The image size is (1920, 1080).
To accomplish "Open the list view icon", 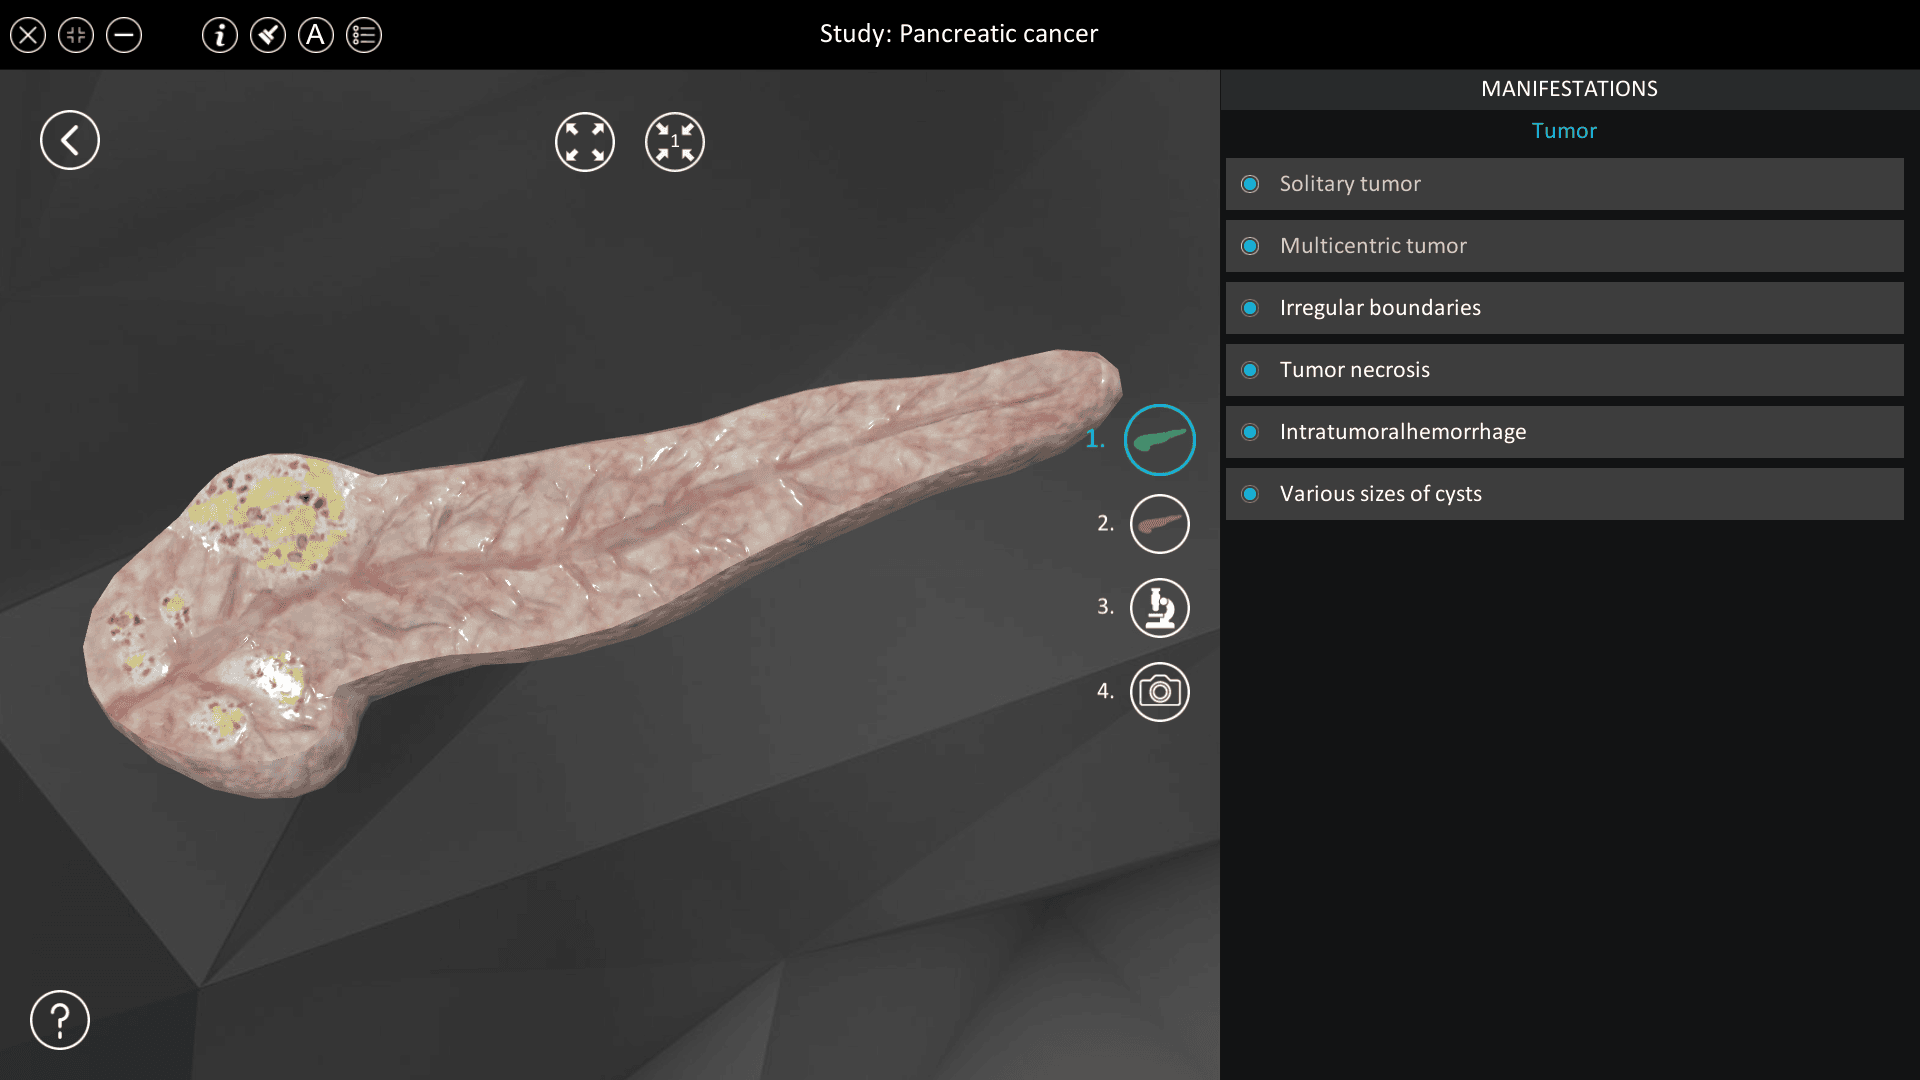I will pyautogui.click(x=364, y=36).
